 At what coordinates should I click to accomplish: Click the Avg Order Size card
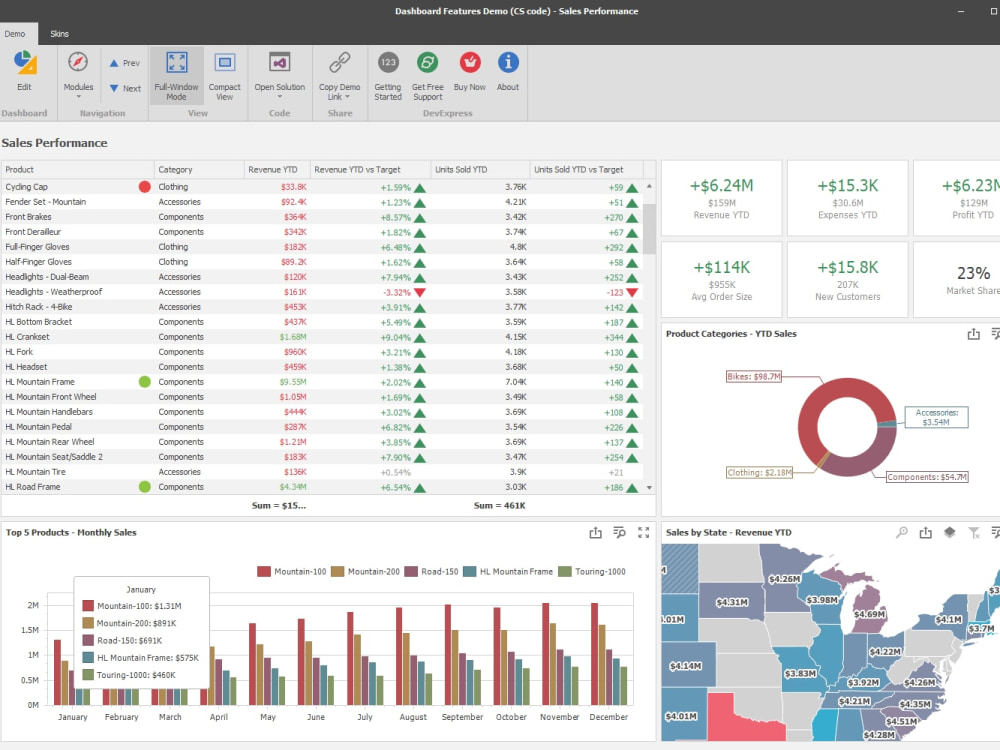tap(721, 279)
